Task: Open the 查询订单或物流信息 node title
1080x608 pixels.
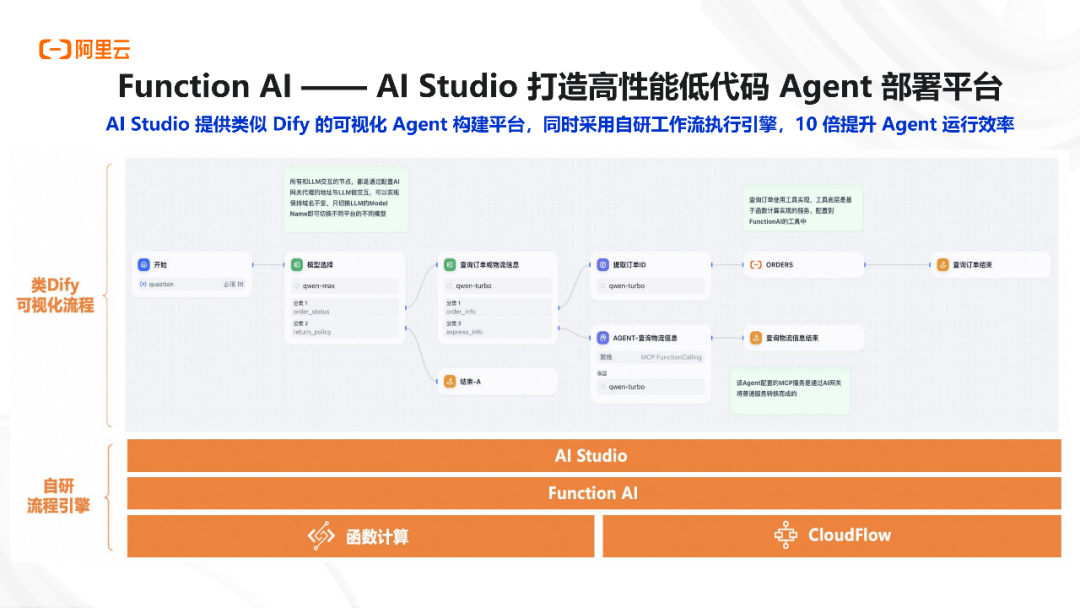Action: pos(489,264)
